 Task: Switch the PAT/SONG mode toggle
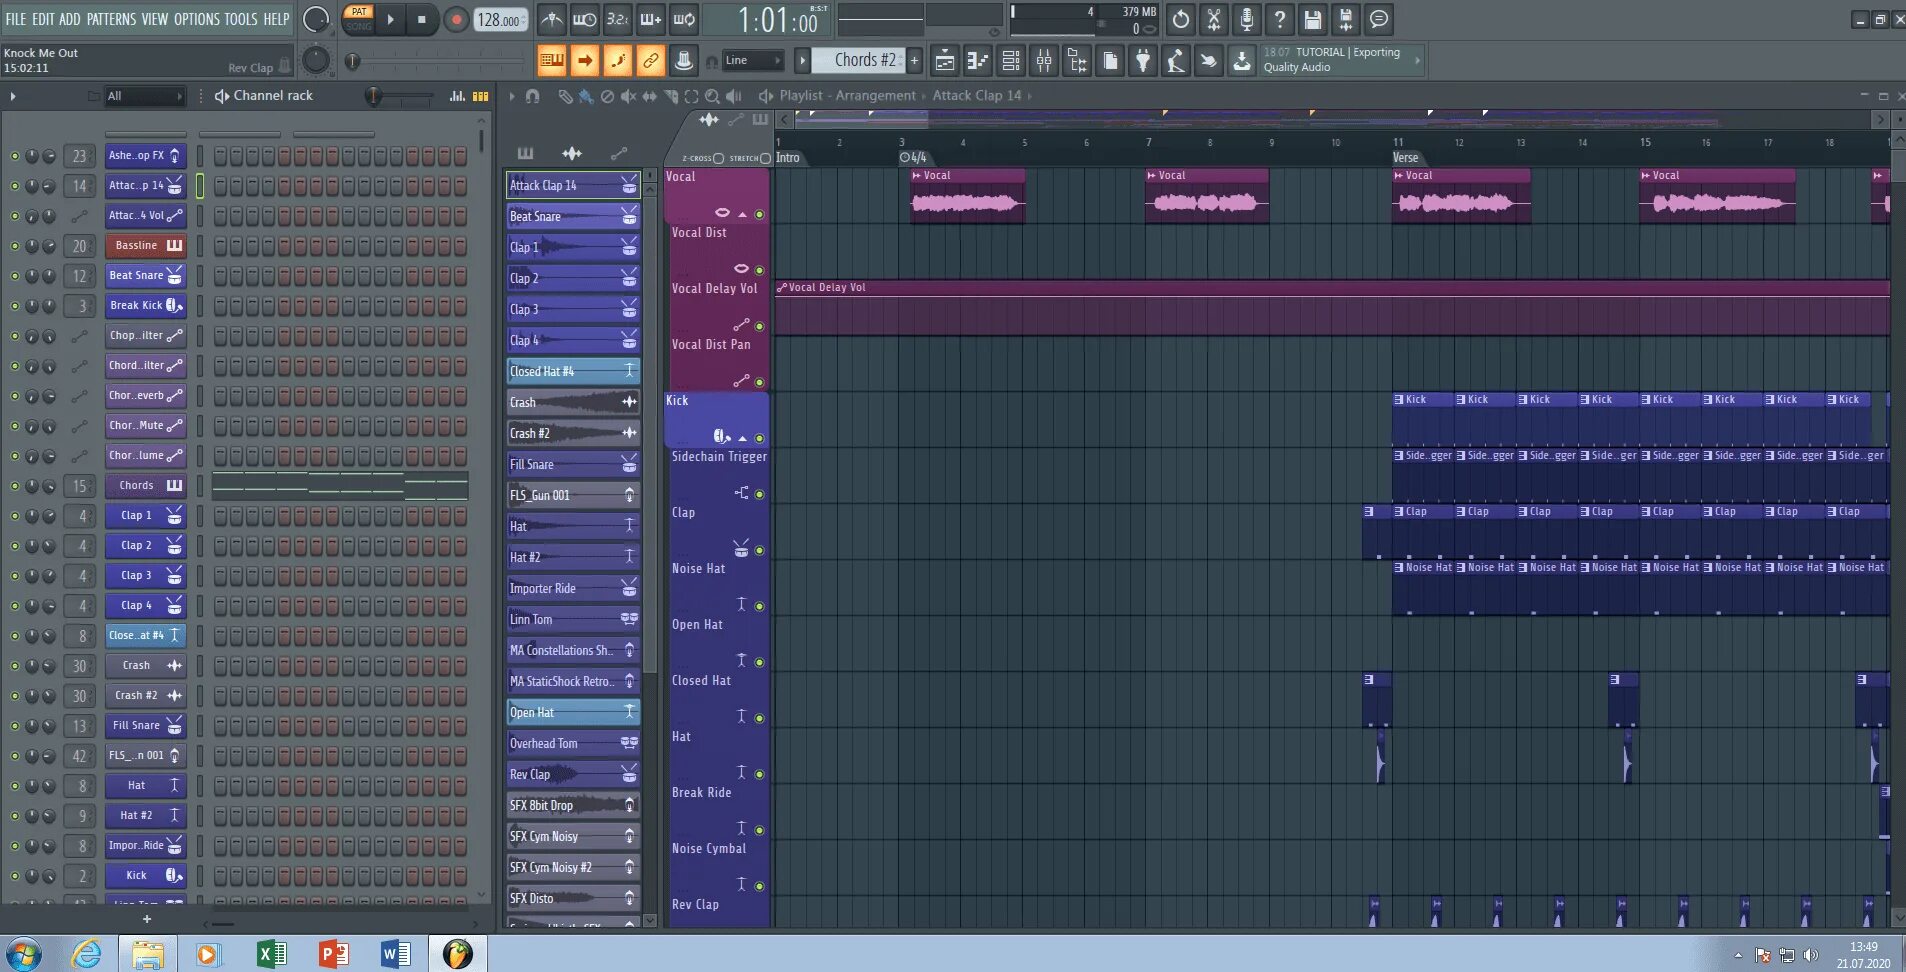tap(358, 19)
